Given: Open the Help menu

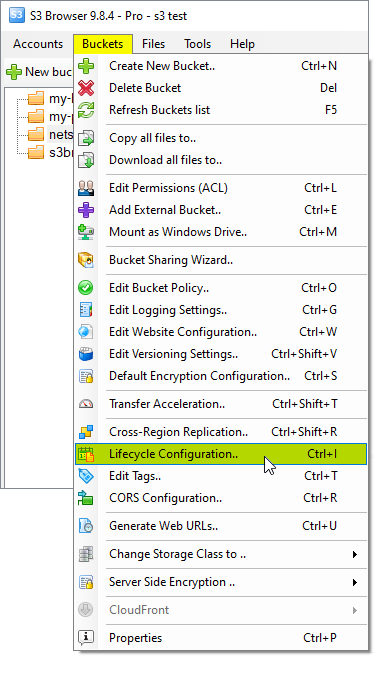Looking at the screenshot, I should [242, 44].
